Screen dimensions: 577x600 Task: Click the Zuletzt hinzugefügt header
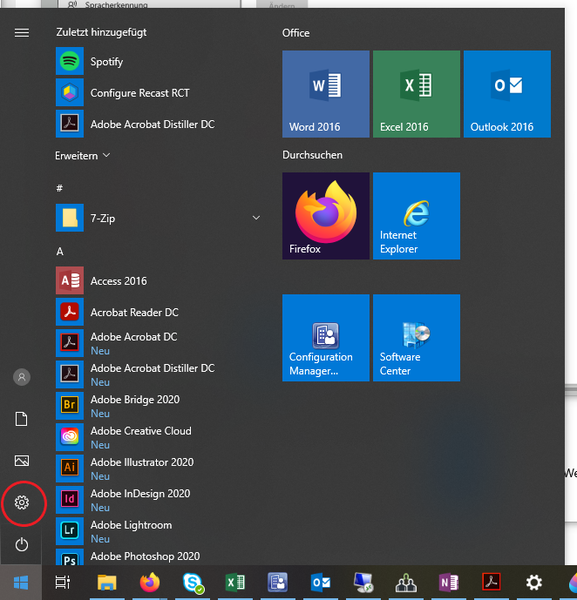tap(101, 33)
